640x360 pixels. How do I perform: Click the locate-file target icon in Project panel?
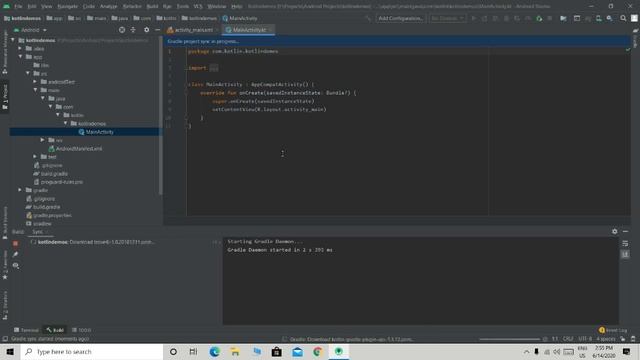coord(122,30)
